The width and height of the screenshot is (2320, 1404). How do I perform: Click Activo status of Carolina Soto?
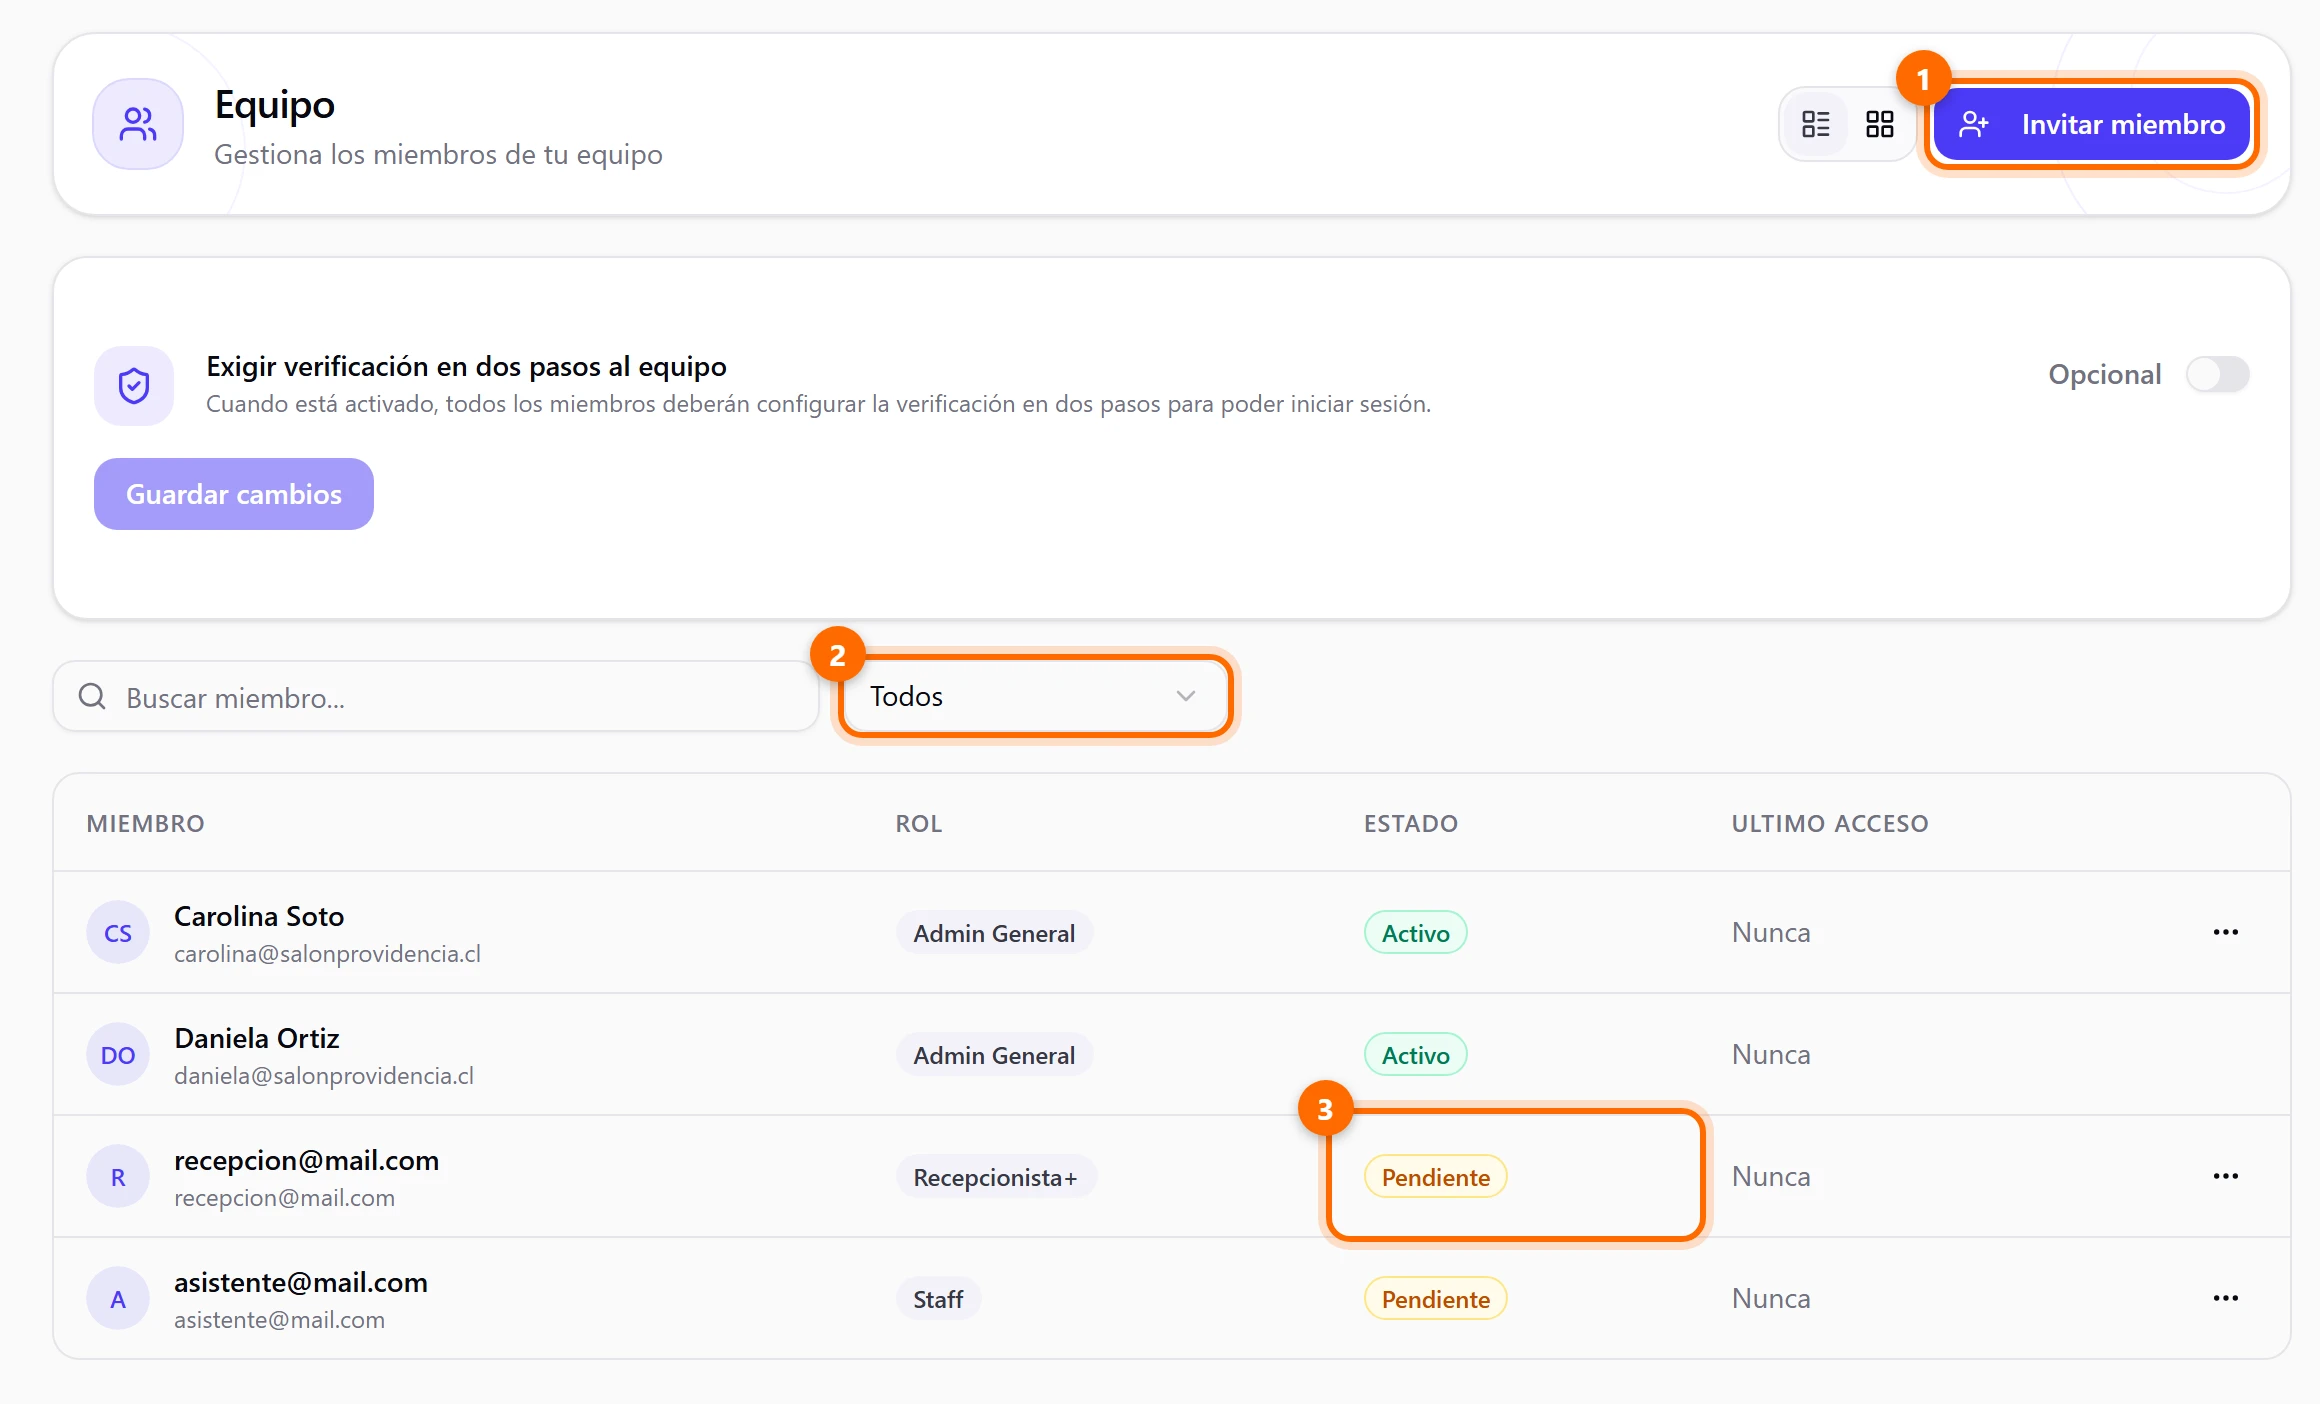click(1415, 933)
